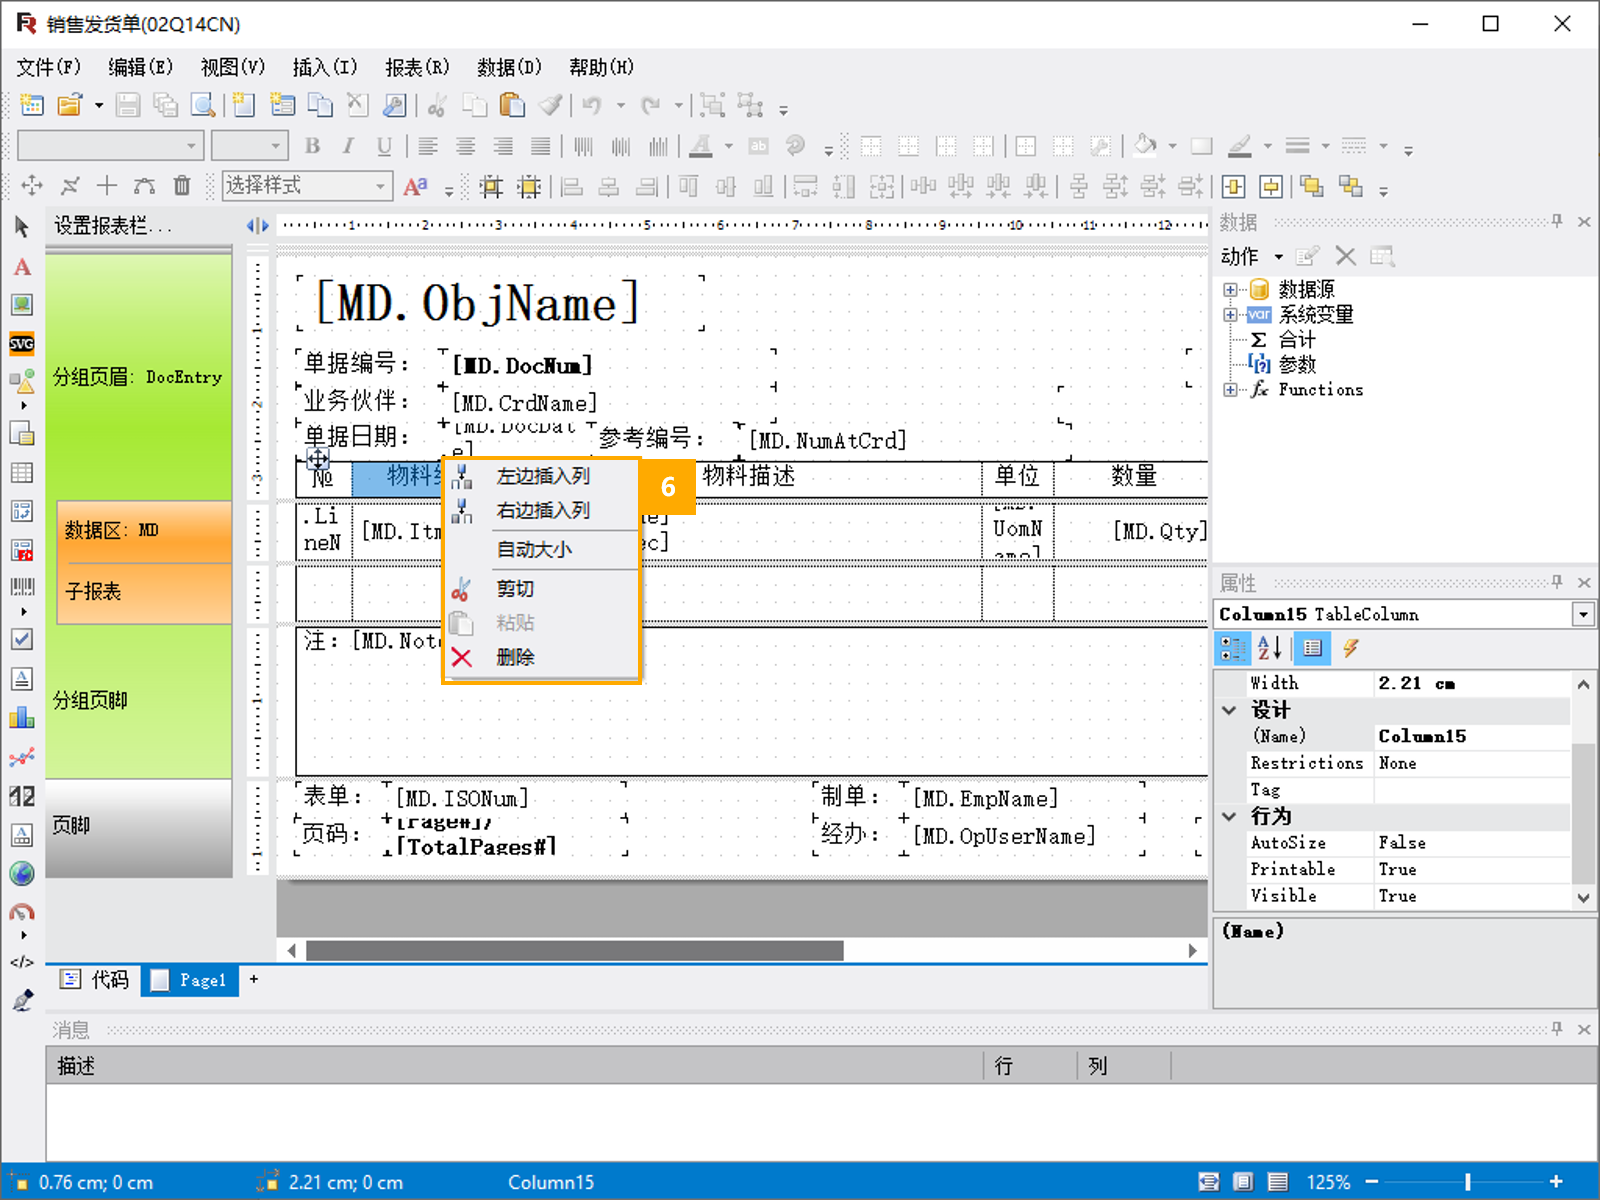Toggle Italic formatting
This screenshot has width=1600, height=1200.
(348, 146)
